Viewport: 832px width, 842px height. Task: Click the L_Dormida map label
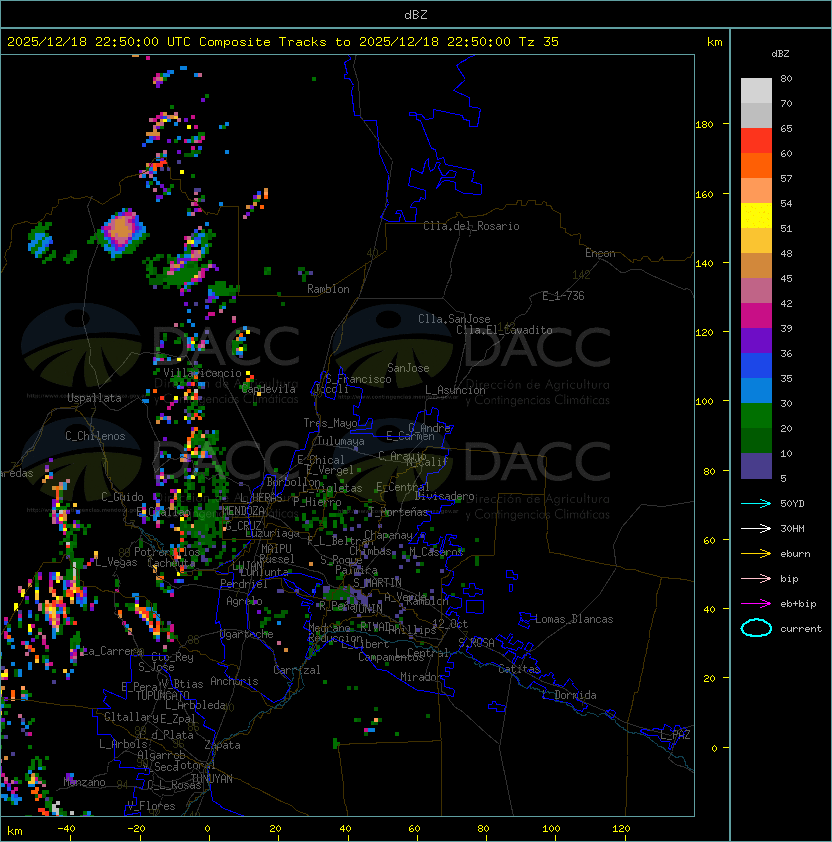569,695
